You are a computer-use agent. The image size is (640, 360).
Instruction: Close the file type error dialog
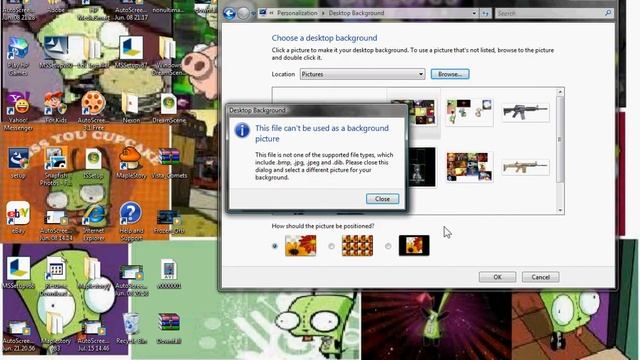(x=382, y=199)
